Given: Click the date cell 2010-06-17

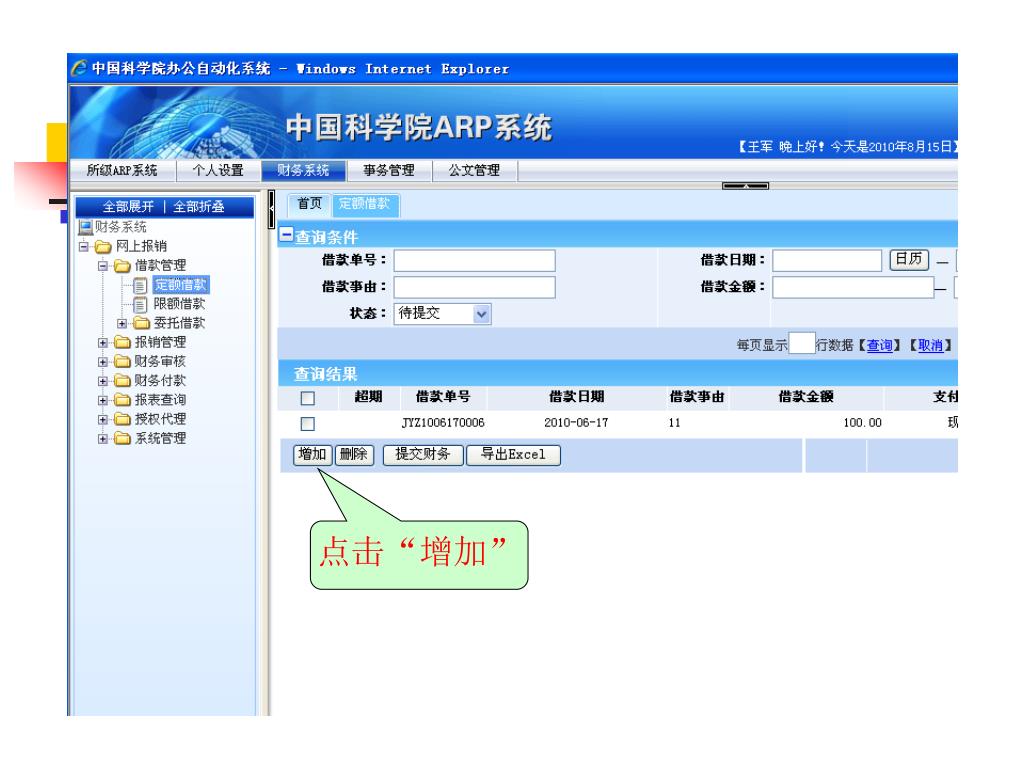Looking at the screenshot, I should click(576, 423).
